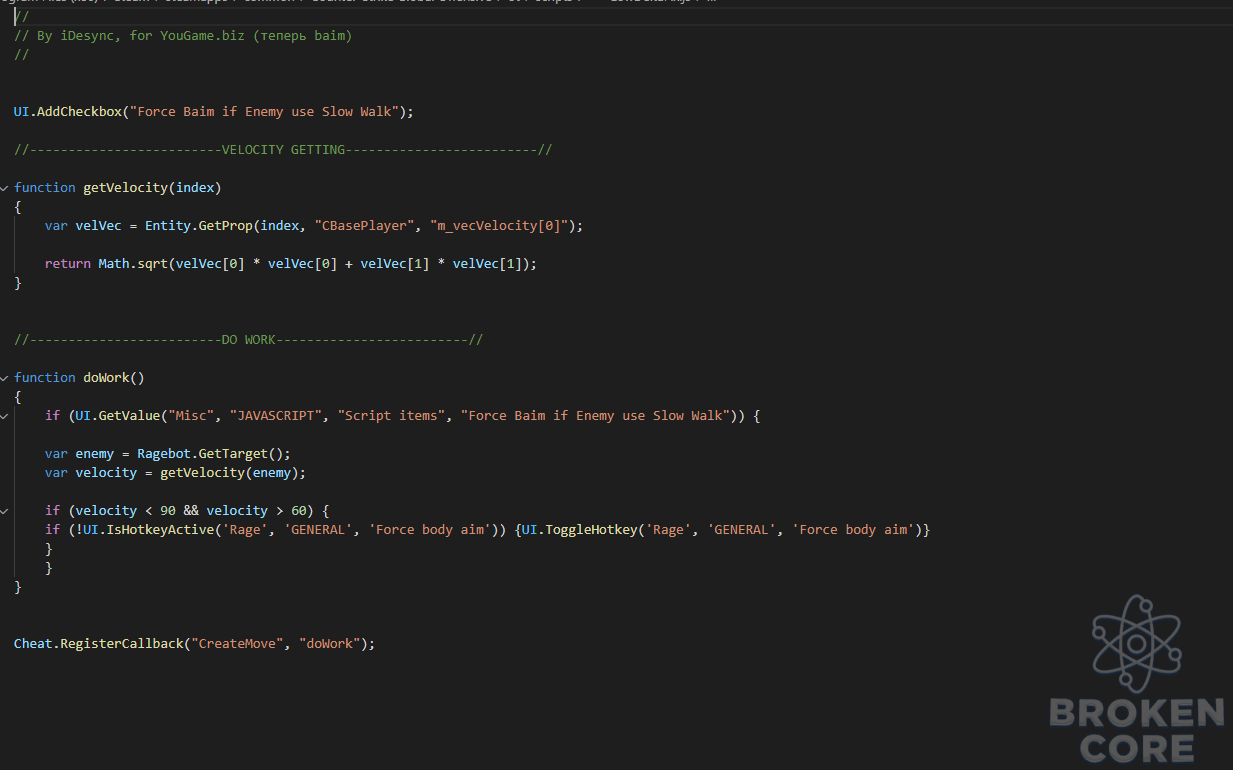Click the DO WORK comment line

[x=248, y=340]
